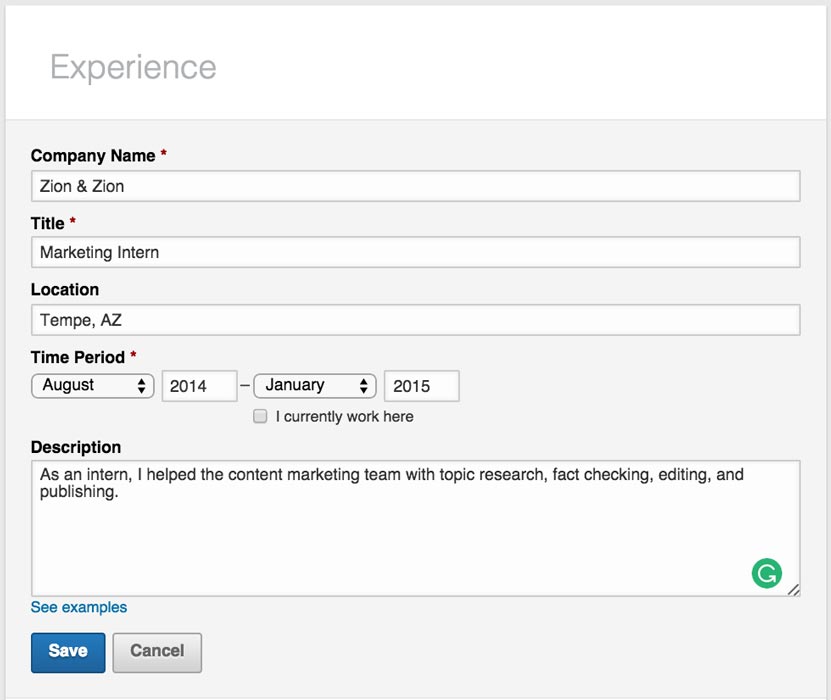
Task: Check the "I currently work here" checkbox
Action: [x=260, y=416]
